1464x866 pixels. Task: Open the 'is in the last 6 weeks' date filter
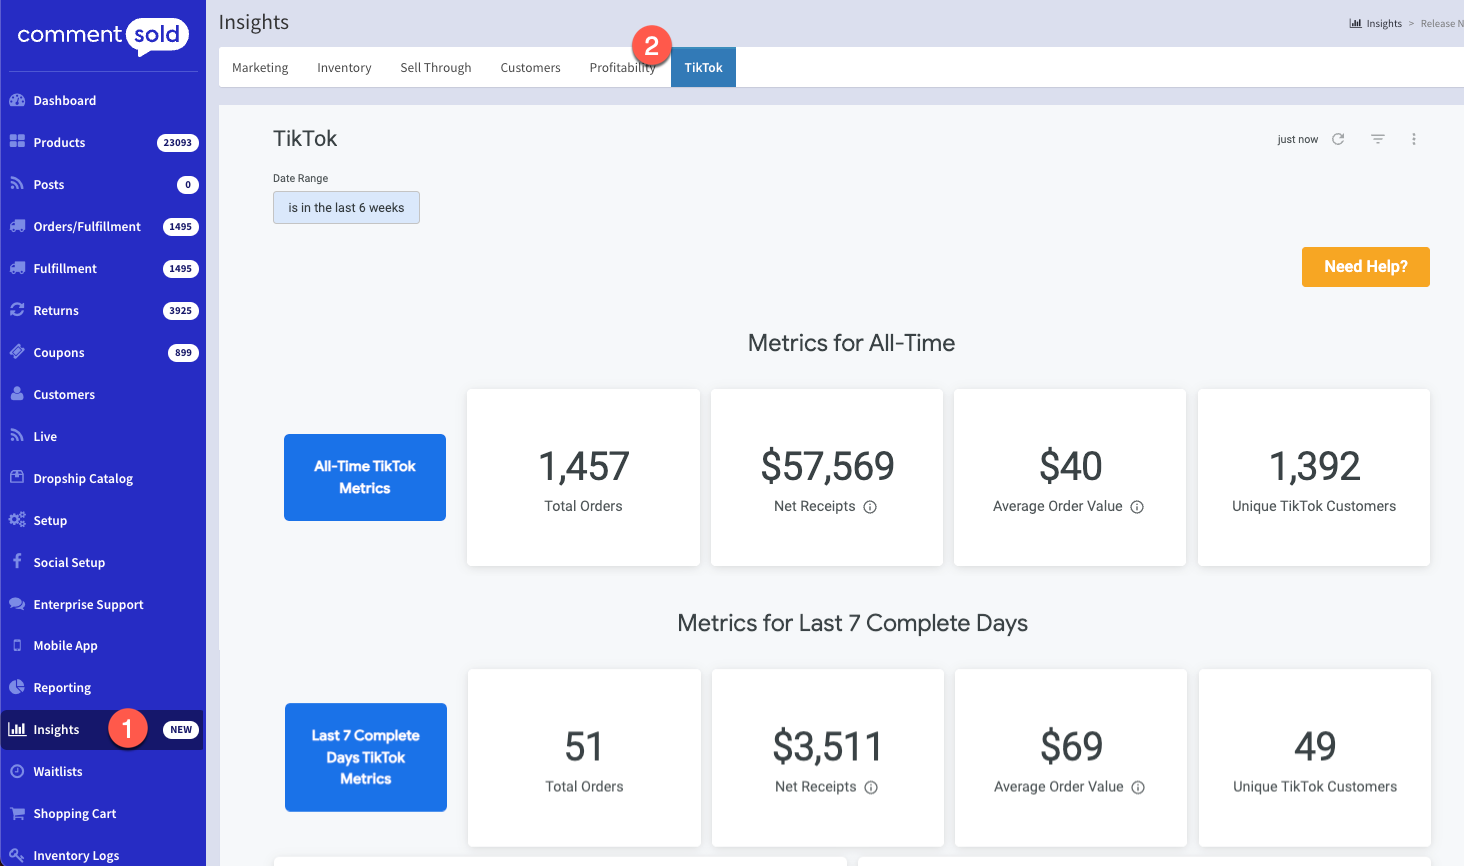pos(346,208)
